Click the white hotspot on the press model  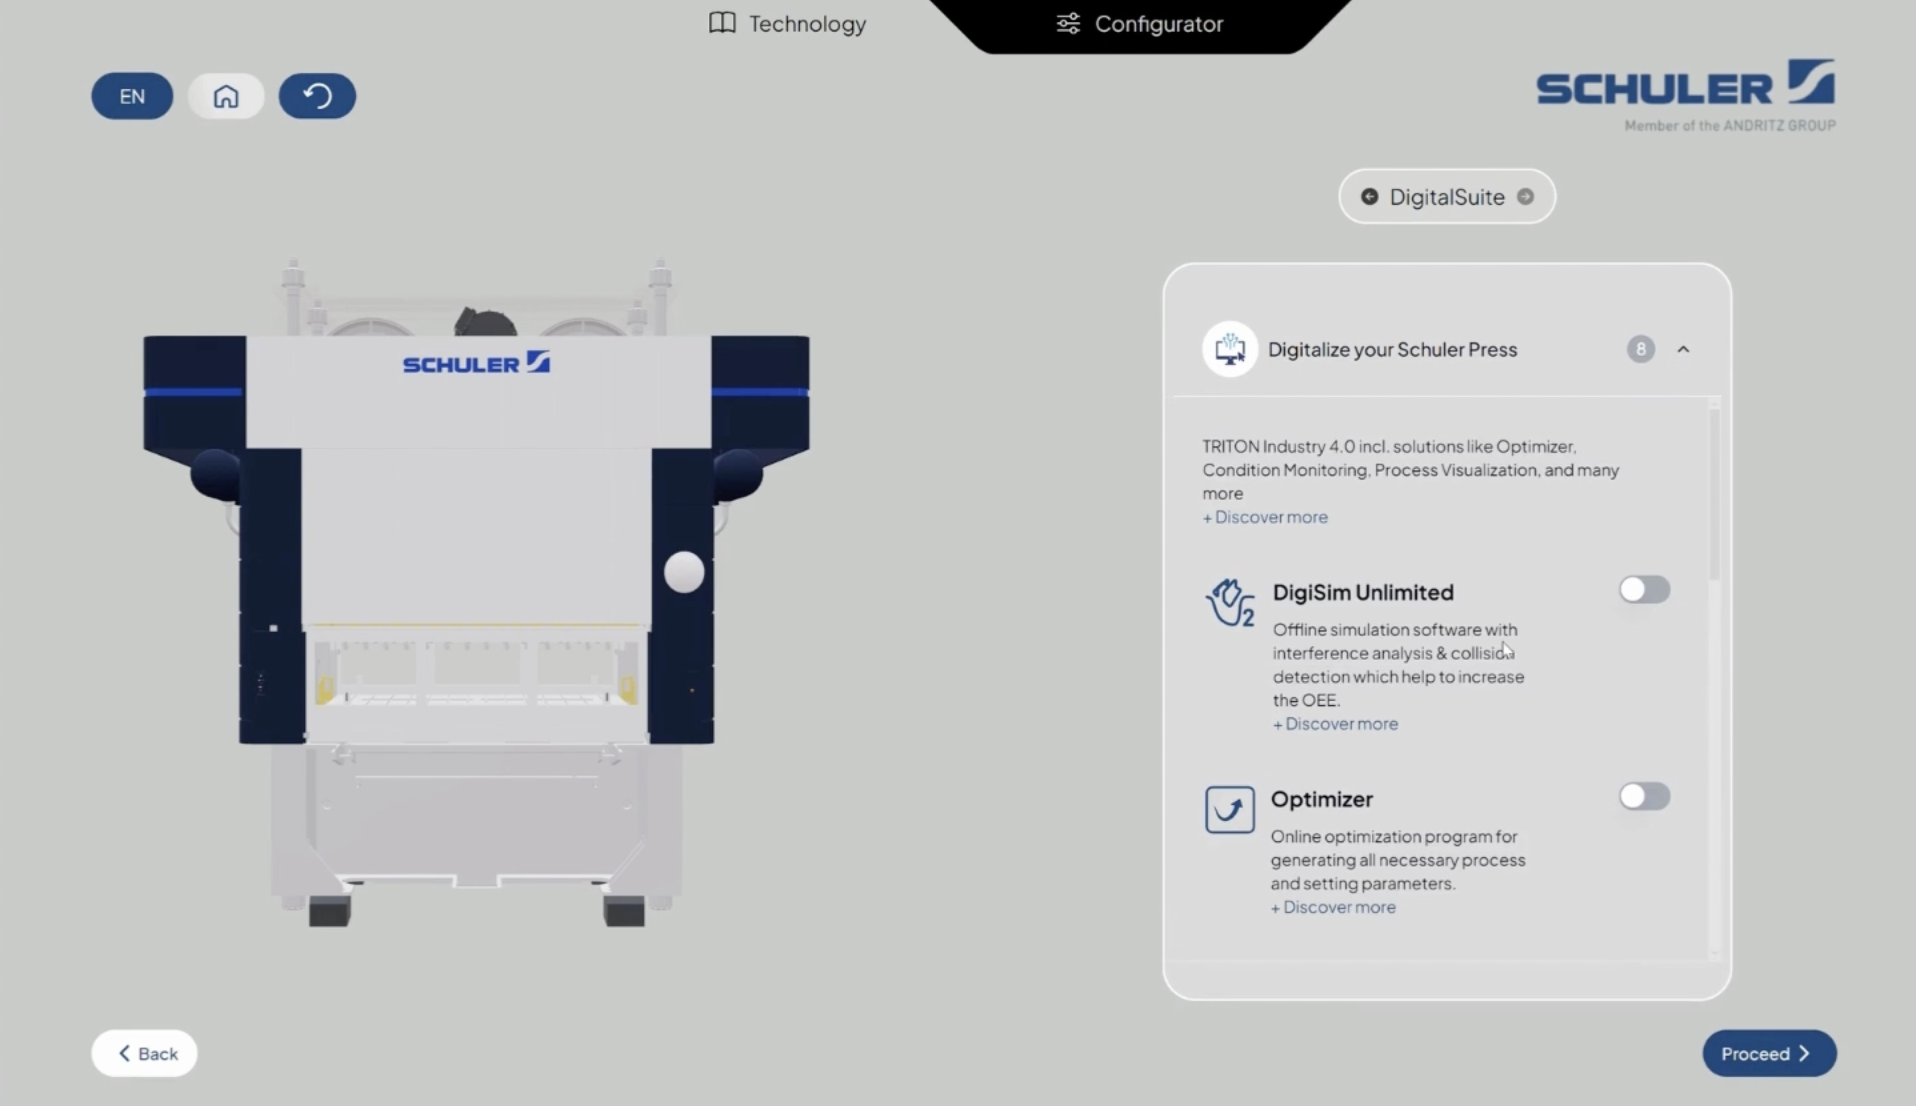(x=684, y=572)
